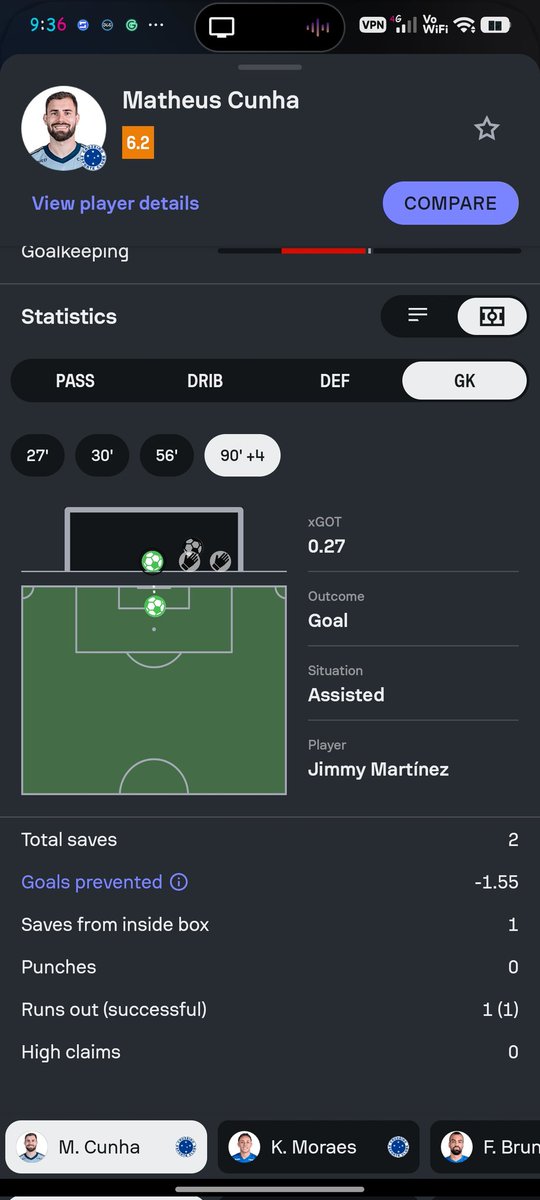540x1200 pixels.
Task: Tap the first glove save icon in goal
Action: point(190,558)
